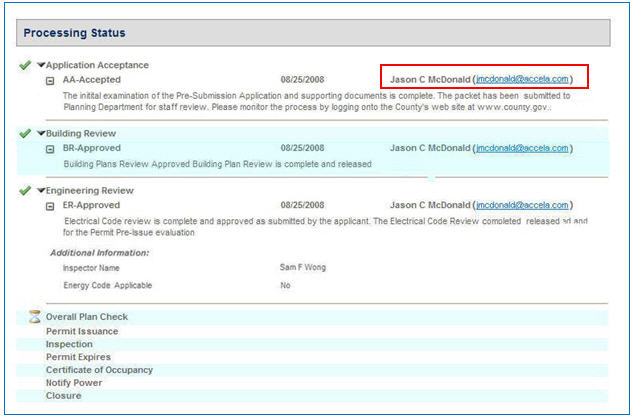This screenshot has height=418, width=635.
Task: Select the Closure step
Action: coord(63,395)
